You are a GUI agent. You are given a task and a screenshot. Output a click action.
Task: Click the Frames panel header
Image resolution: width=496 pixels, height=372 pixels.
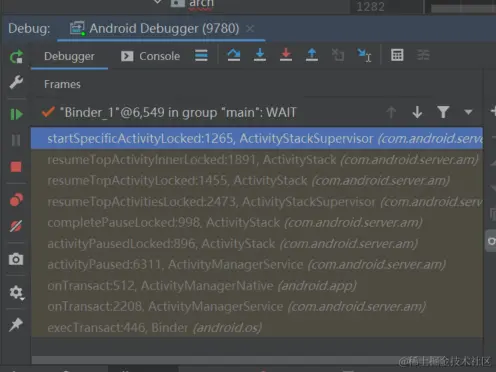pos(62,84)
